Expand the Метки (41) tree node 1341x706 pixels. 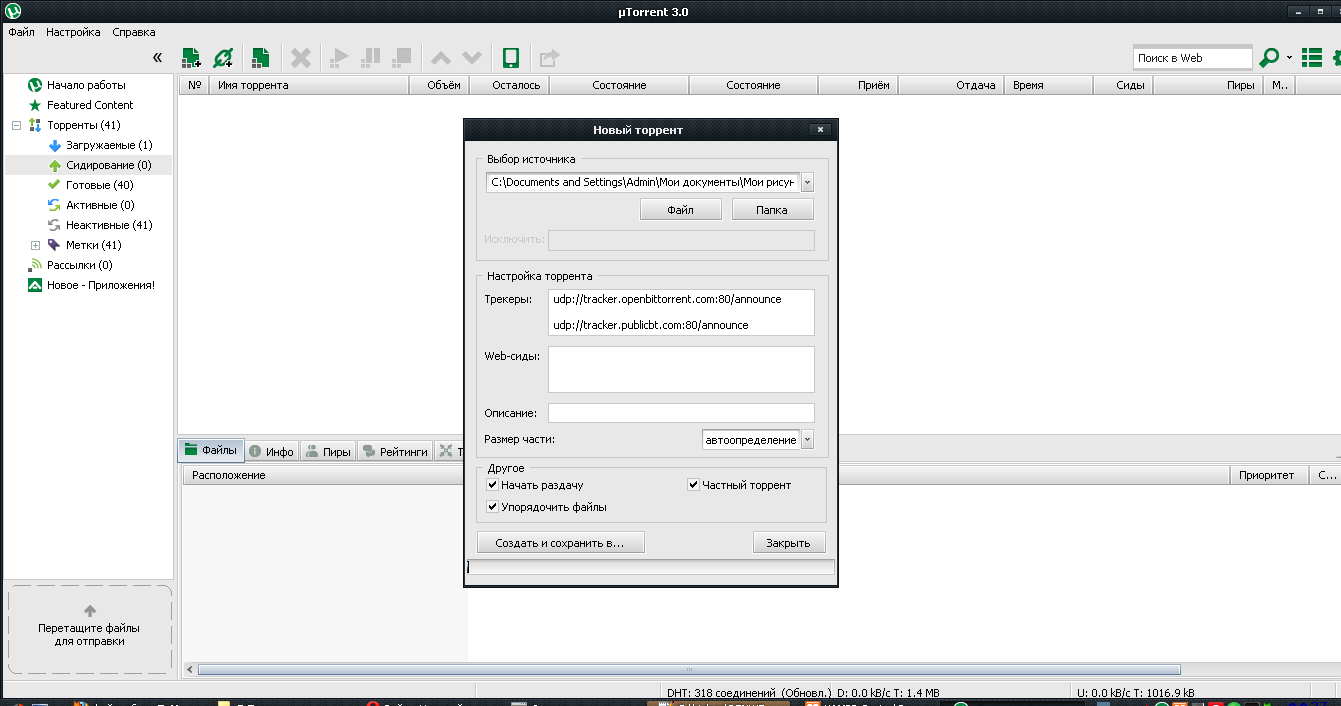click(35, 245)
